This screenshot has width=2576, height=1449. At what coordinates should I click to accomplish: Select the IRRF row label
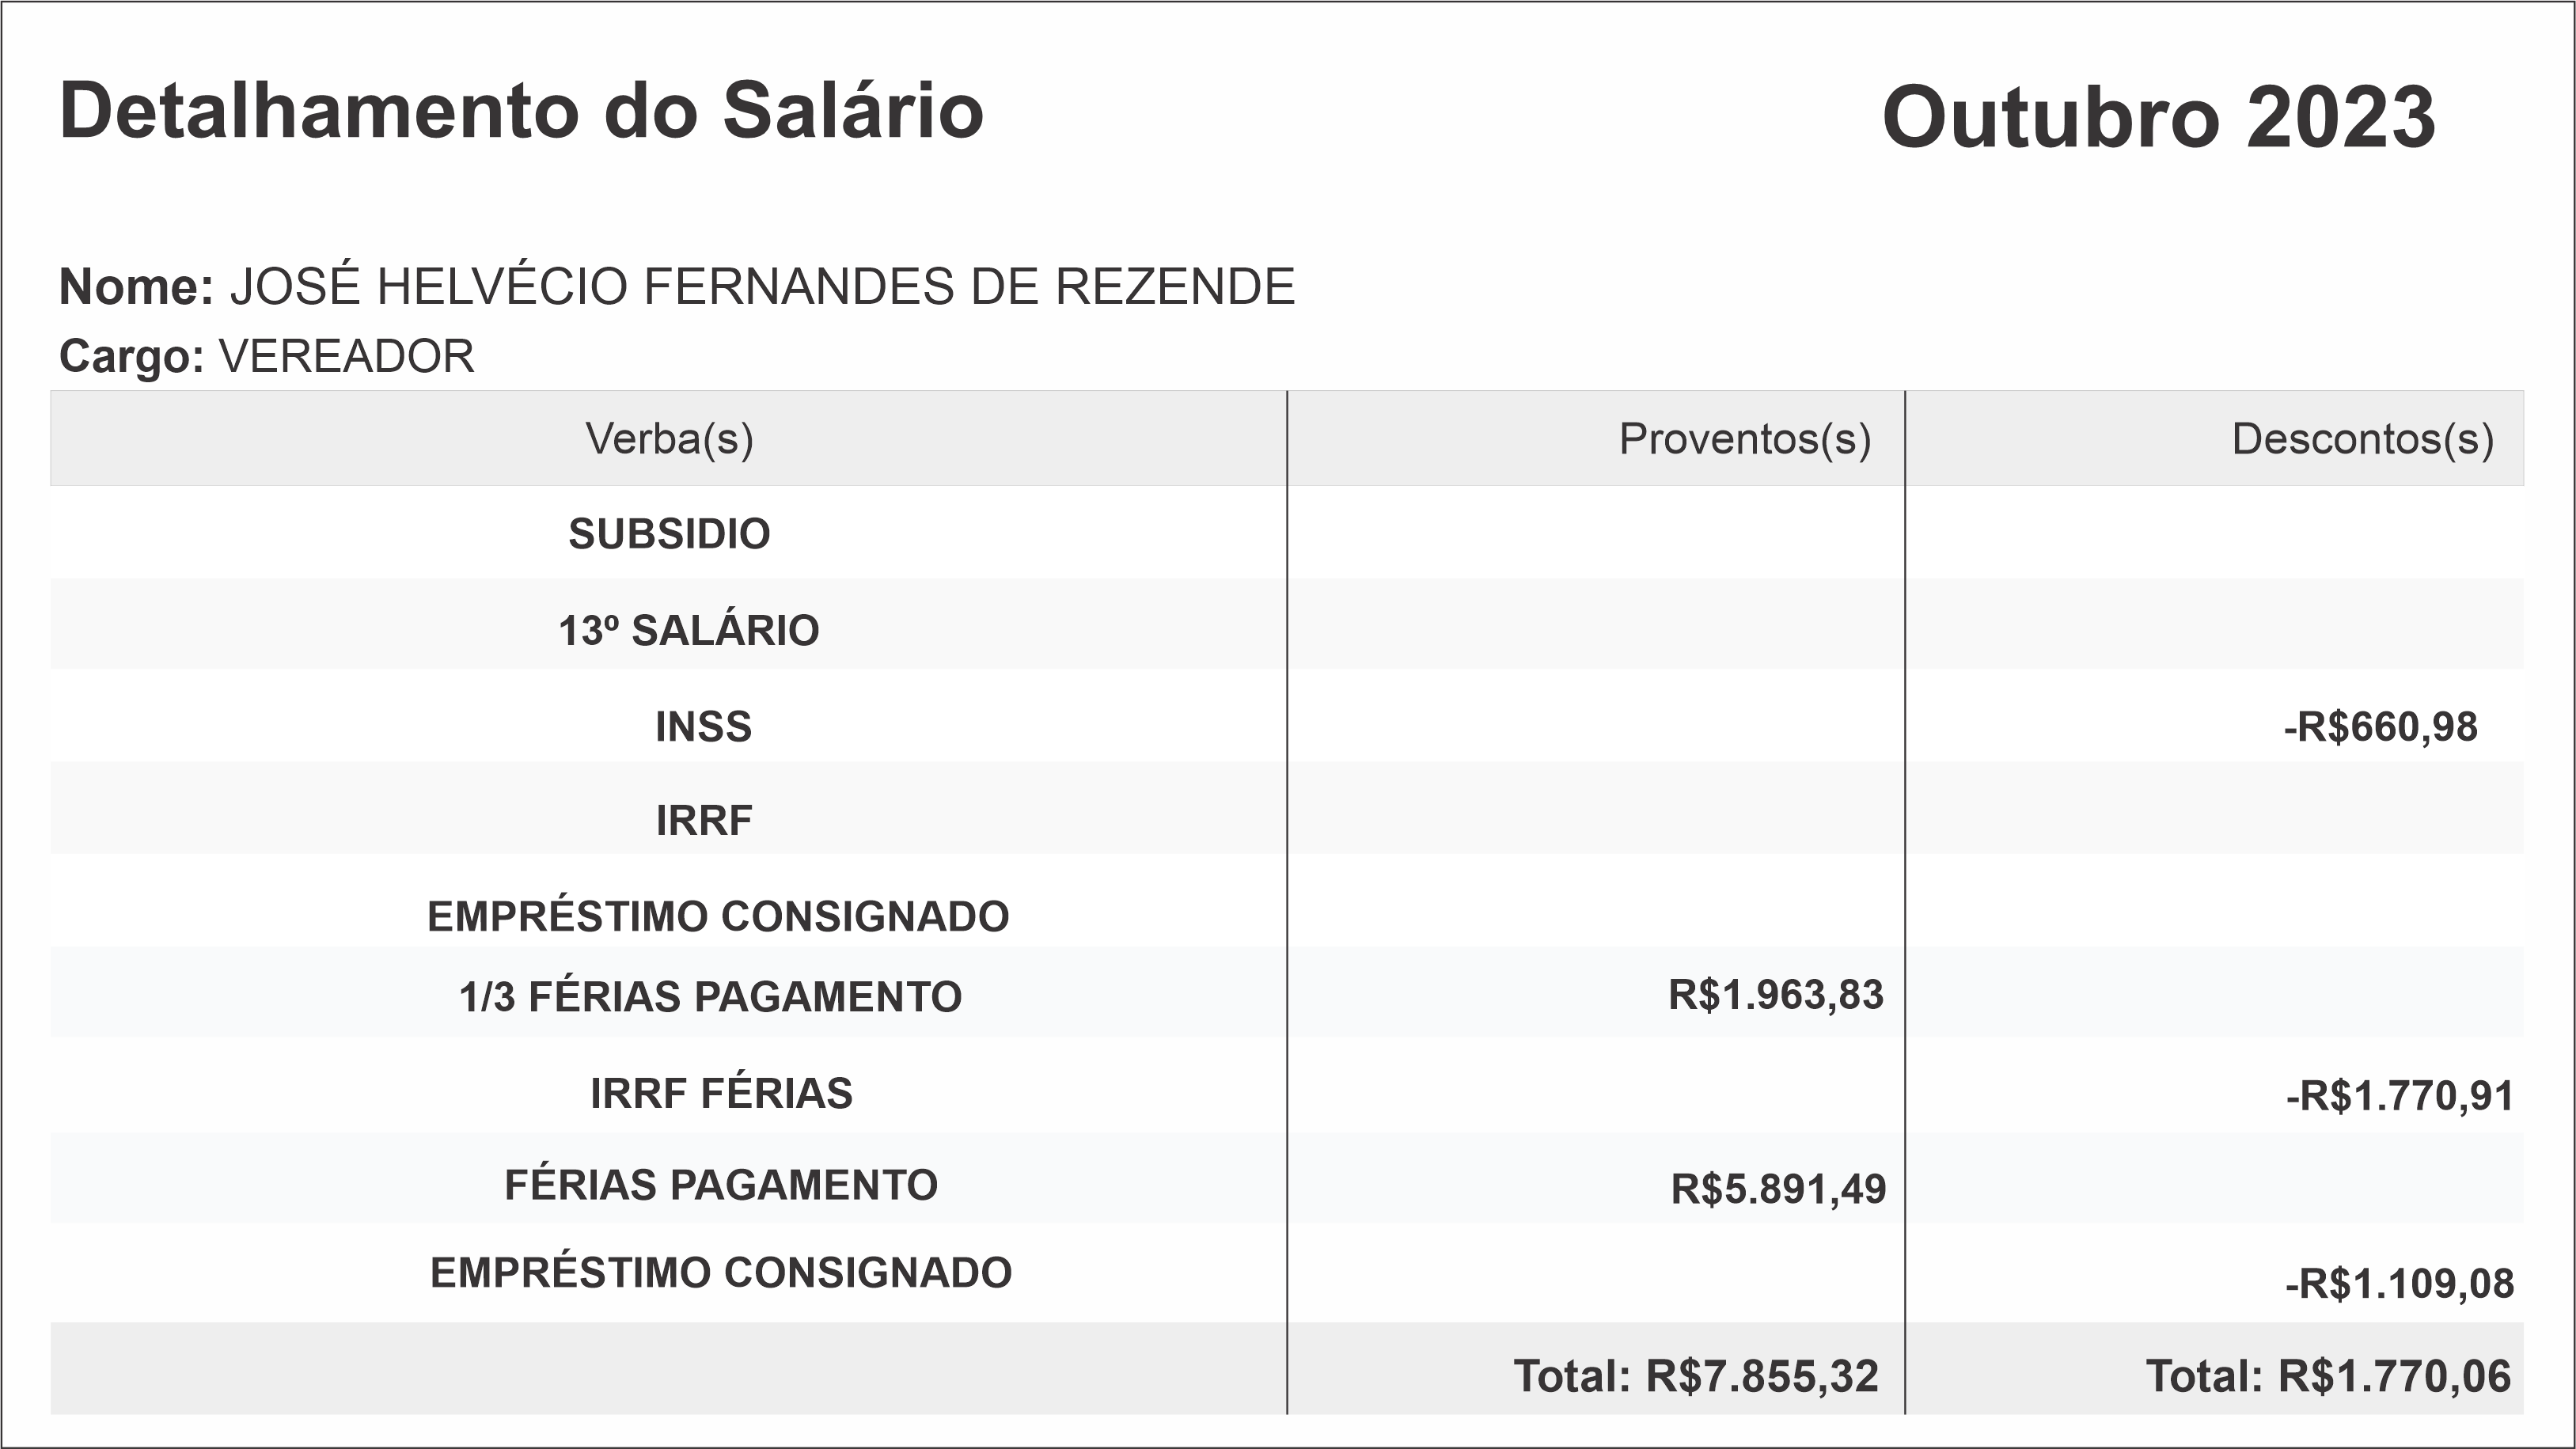point(704,821)
